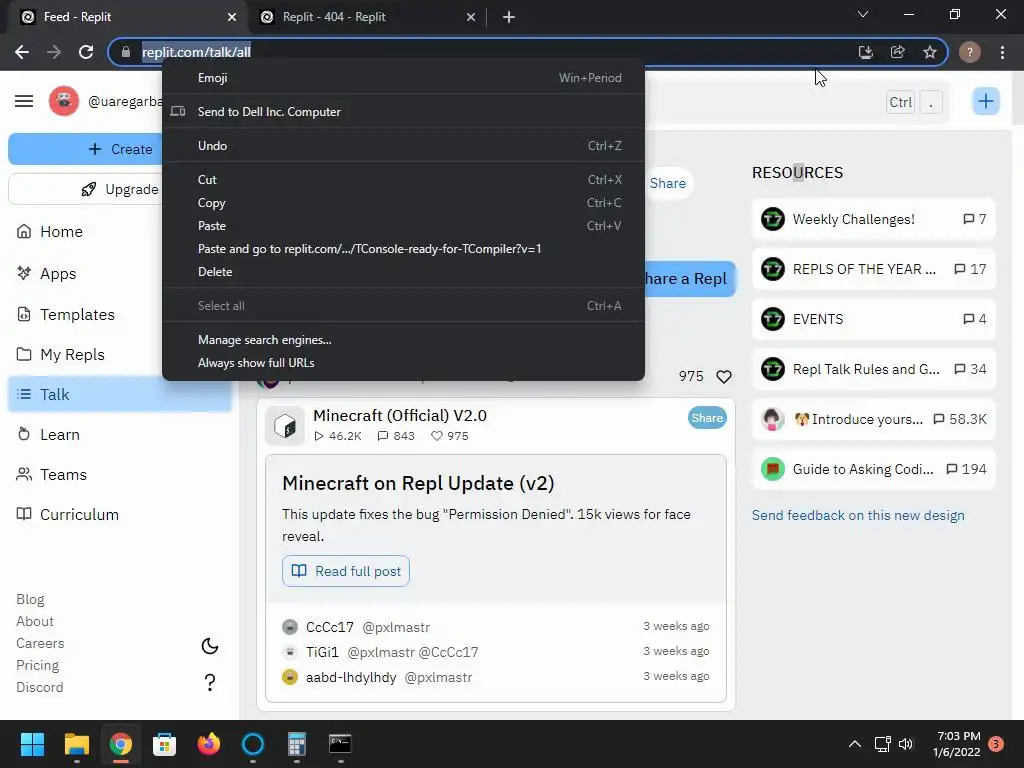Reload the page
Screen dimensions: 1024x768
(86, 52)
